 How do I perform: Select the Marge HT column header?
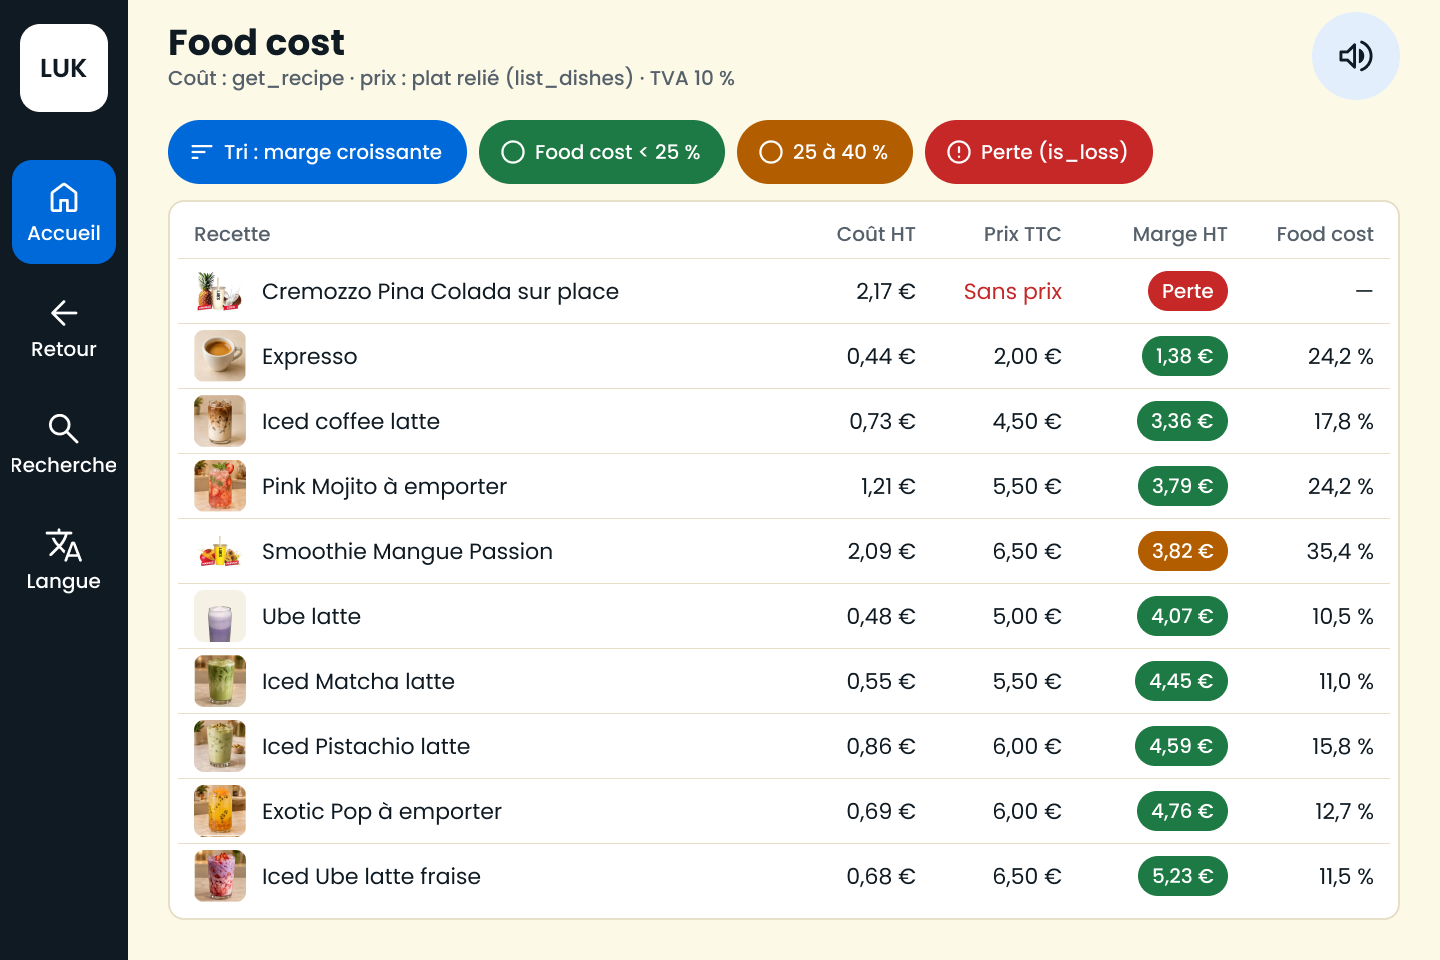1180,234
